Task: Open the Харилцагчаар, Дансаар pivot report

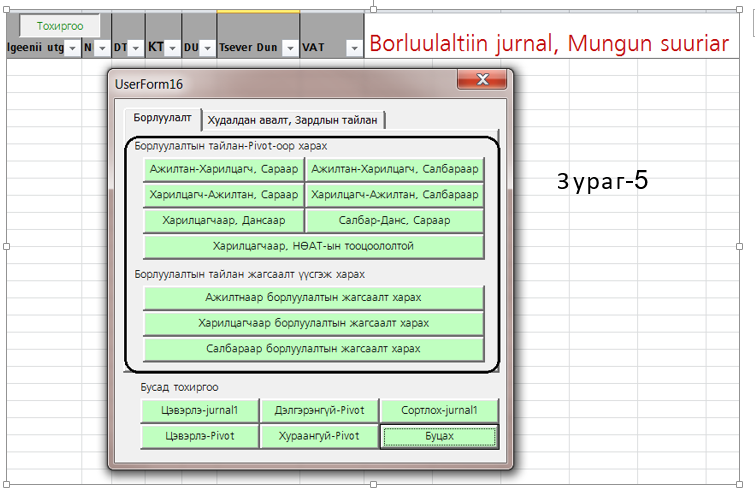Action: tap(223, 220)
